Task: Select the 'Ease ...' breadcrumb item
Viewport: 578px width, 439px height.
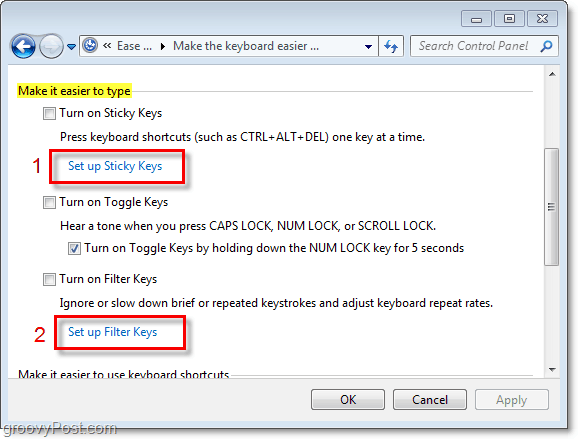Action: (x=134, y=46)
